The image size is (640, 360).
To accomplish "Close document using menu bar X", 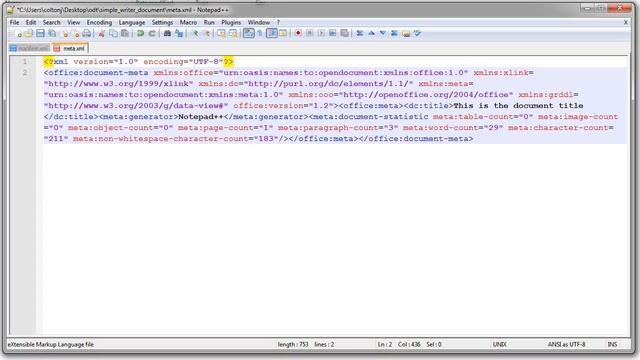I will (625, 22).
